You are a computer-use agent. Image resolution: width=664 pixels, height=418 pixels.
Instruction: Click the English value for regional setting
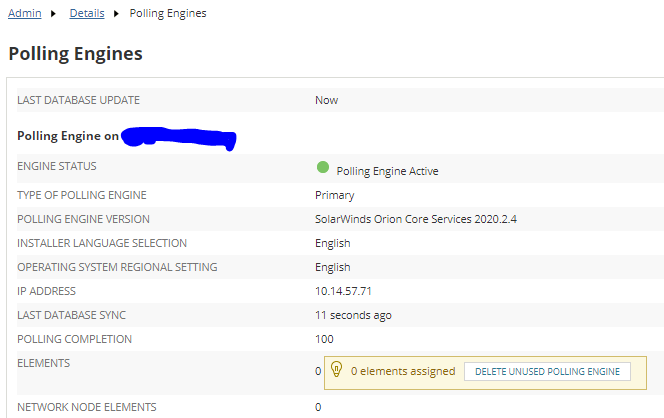333,268
